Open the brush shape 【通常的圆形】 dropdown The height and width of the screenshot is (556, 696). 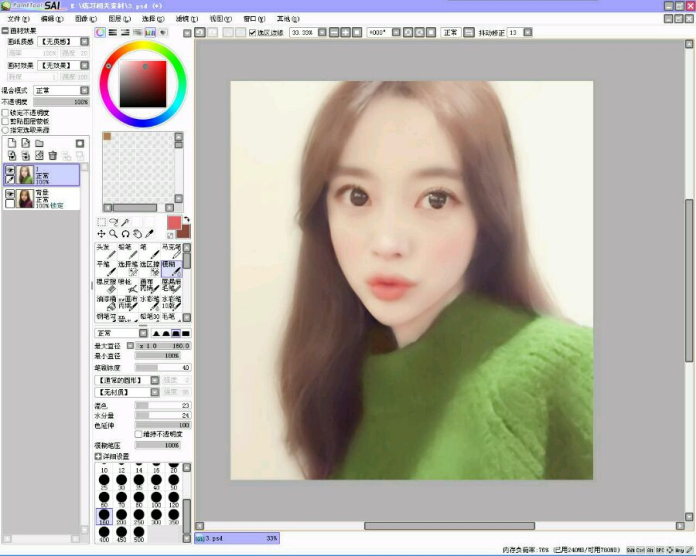point(154,380)
